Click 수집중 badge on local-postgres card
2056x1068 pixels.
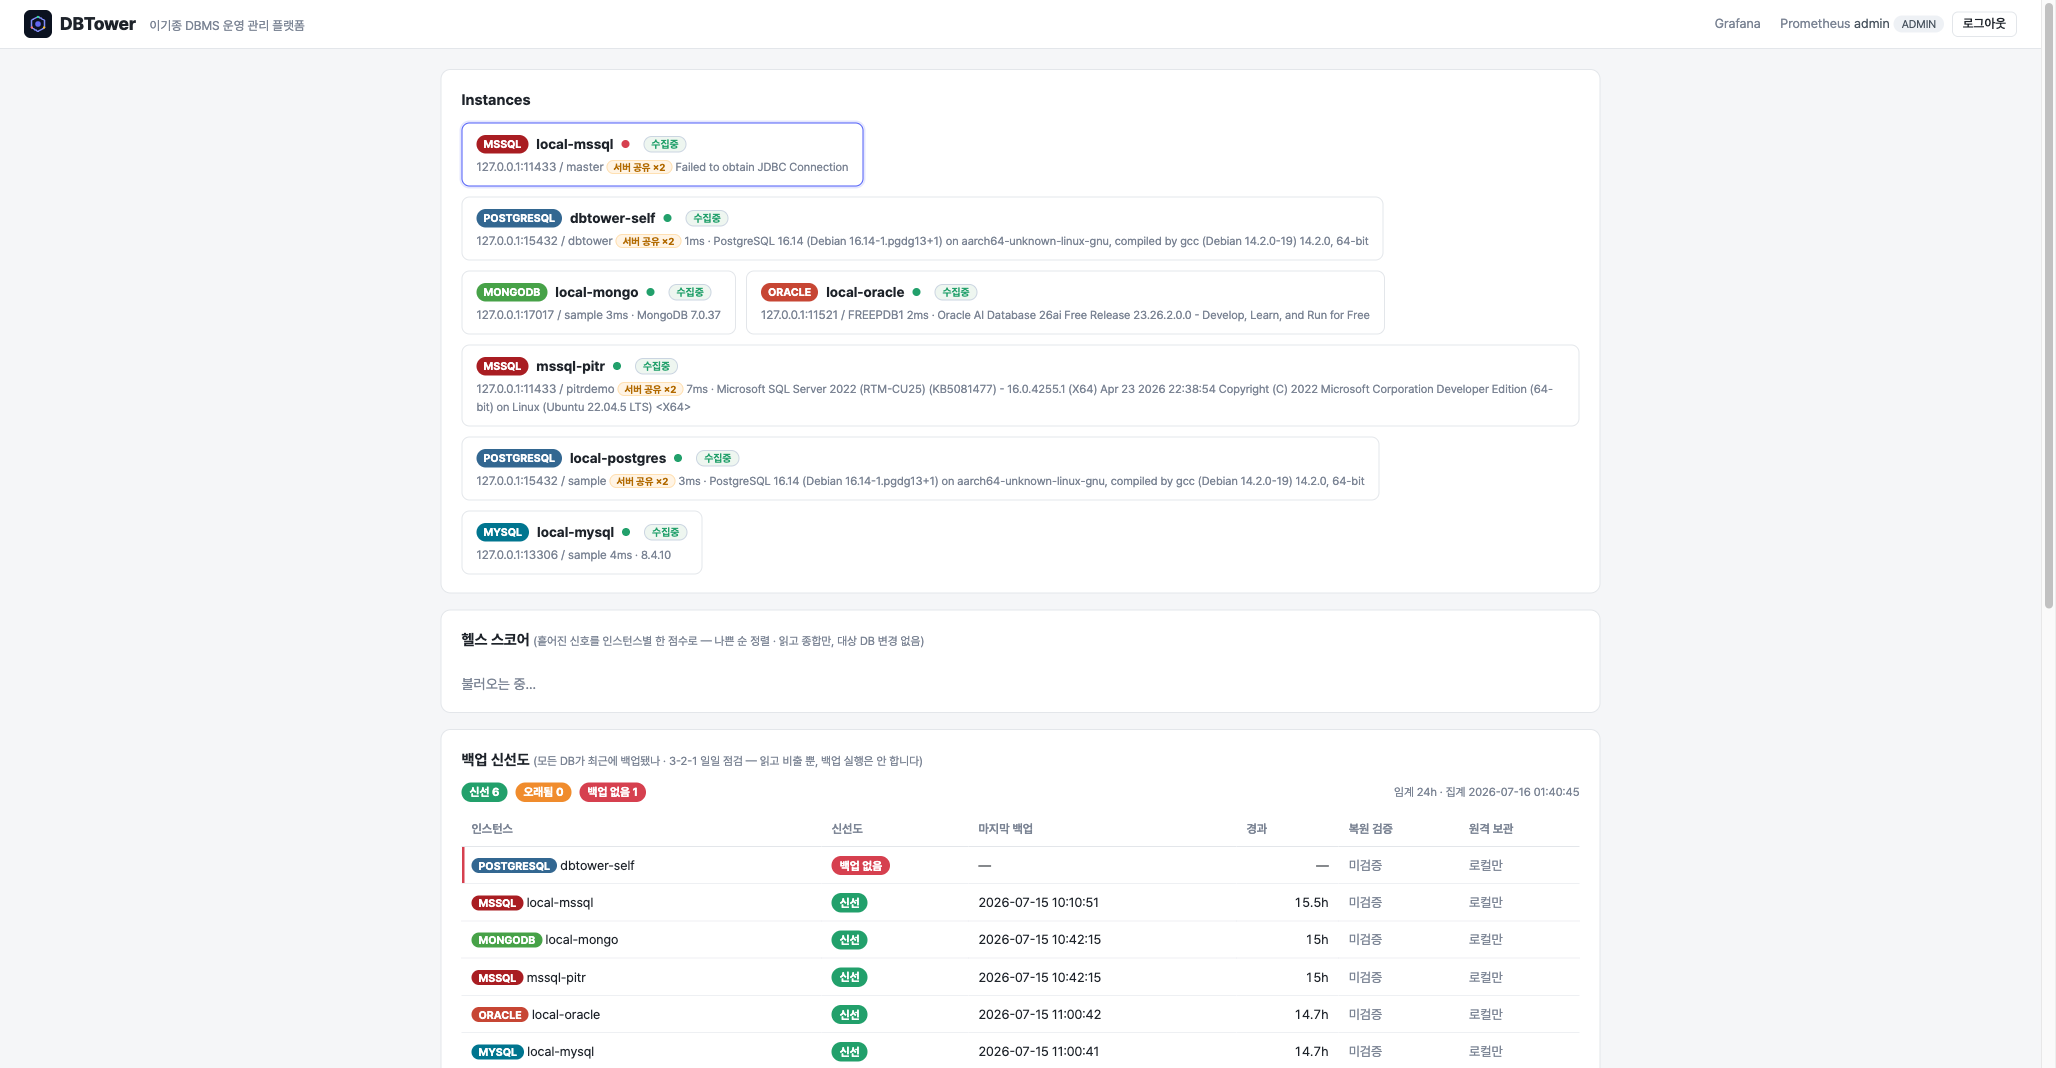(x=718, y=458)
